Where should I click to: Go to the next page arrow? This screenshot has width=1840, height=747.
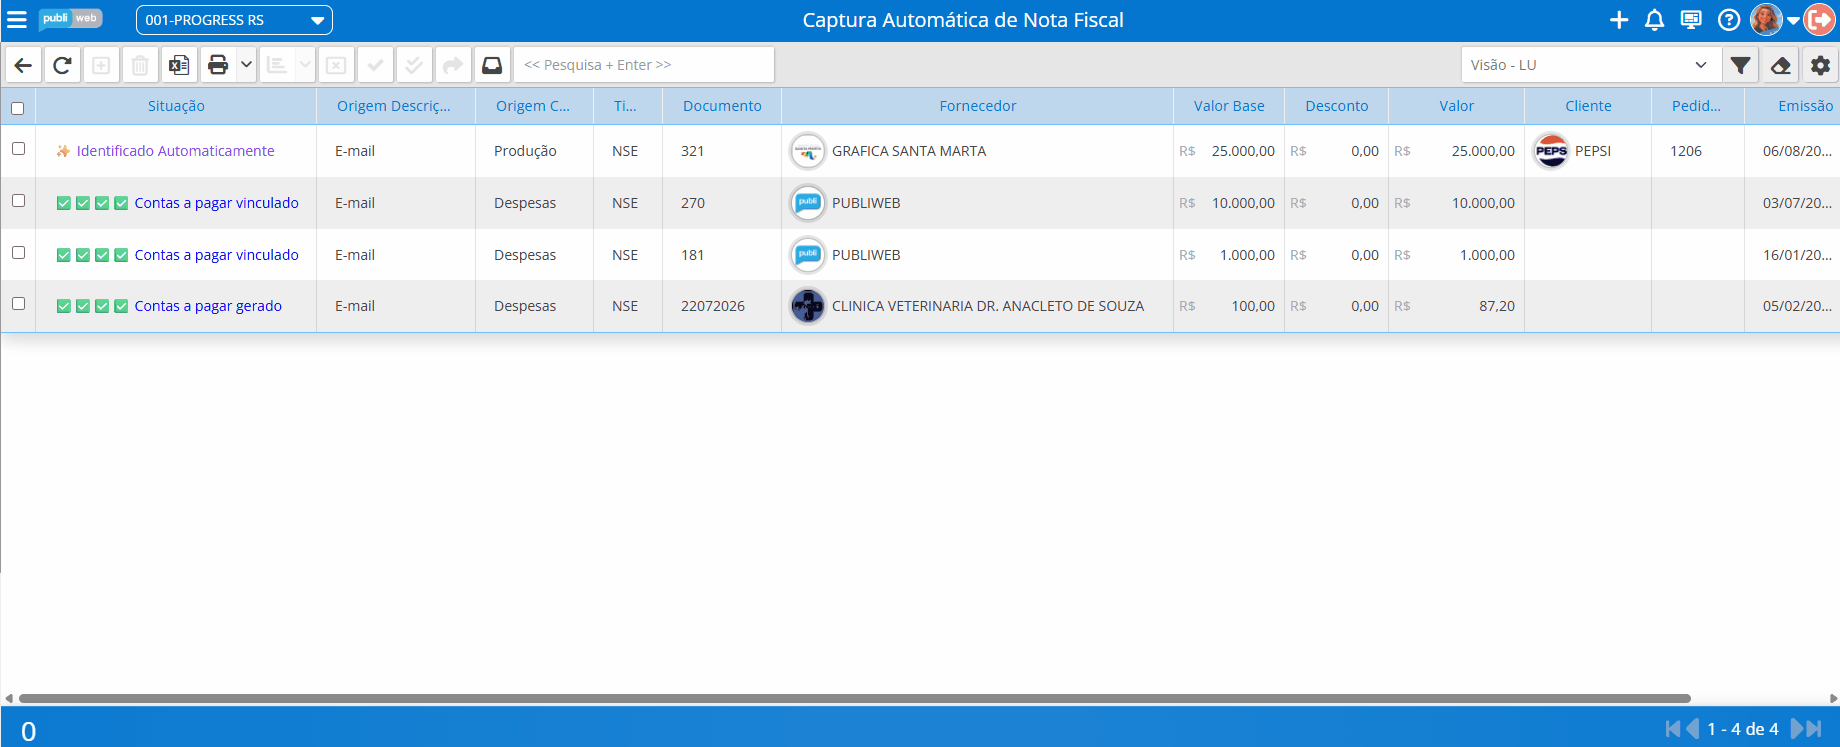(x=1796, y=729)
